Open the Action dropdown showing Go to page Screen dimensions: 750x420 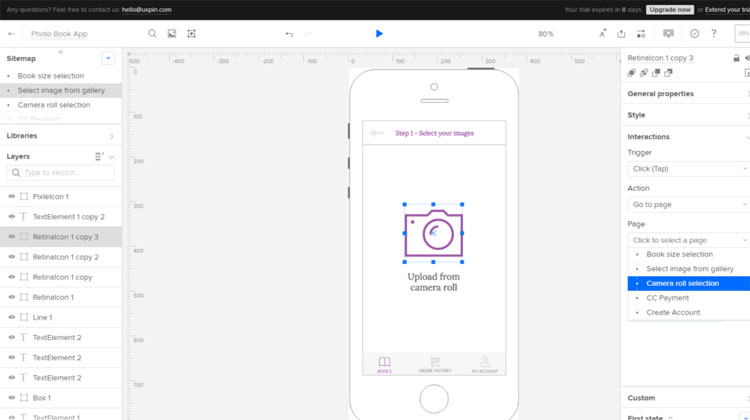pyautogui.click(x=688, y=205)
